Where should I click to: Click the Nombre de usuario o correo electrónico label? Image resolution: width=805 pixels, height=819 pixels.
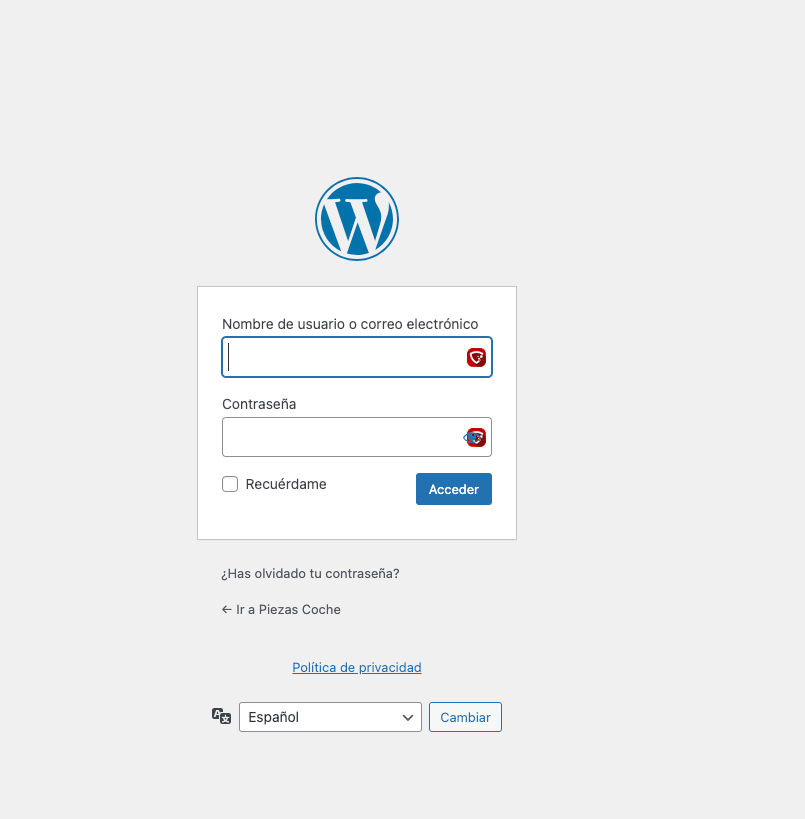pyautogui.click(x=350, y=324)
